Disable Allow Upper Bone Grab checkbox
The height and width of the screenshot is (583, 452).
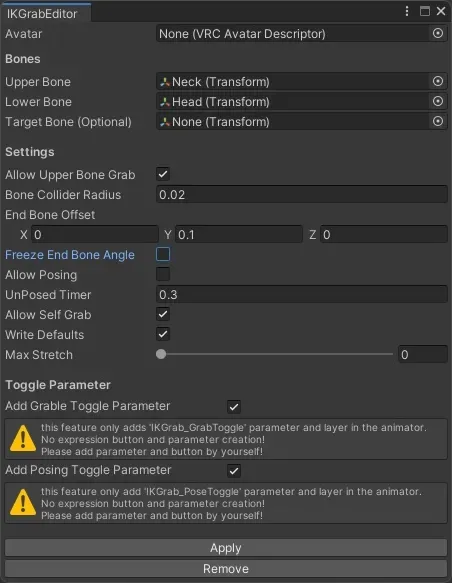[163, 174]
